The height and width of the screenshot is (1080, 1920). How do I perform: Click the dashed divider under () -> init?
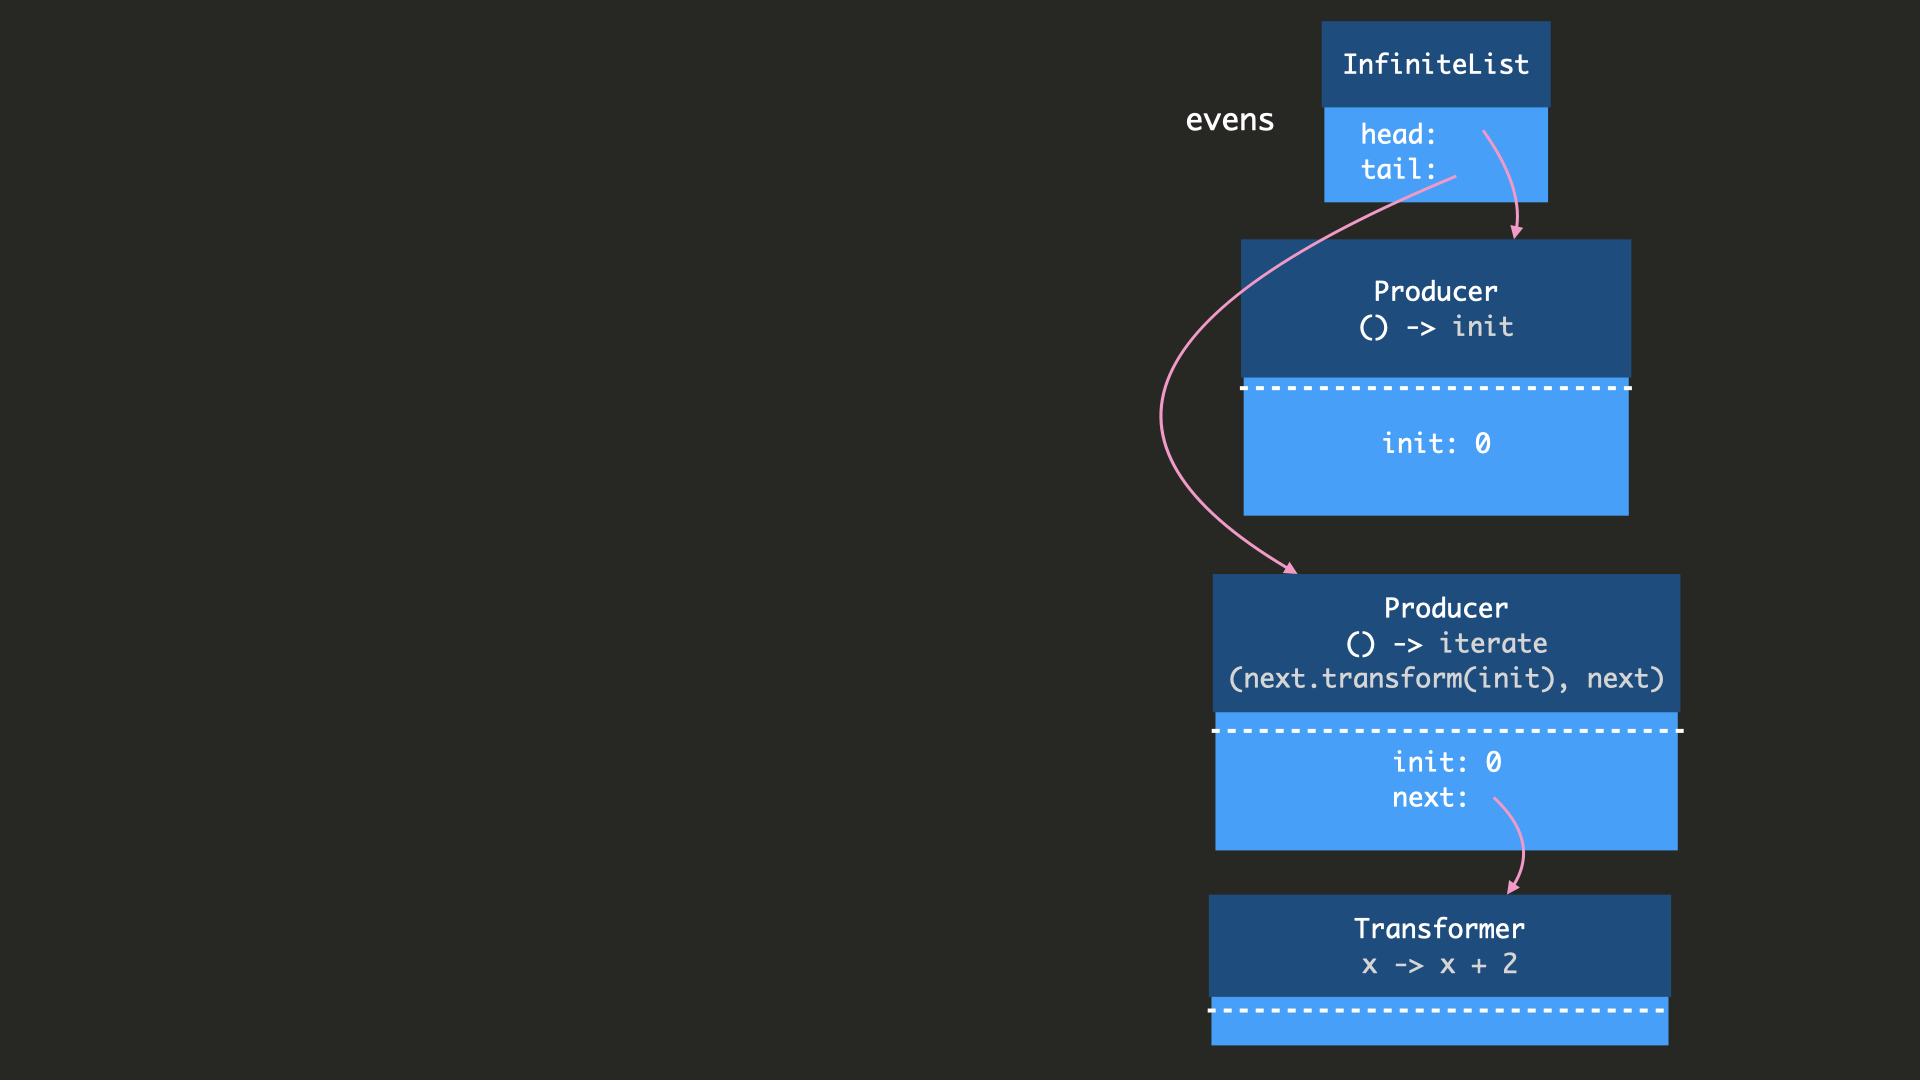point(1435,388)
